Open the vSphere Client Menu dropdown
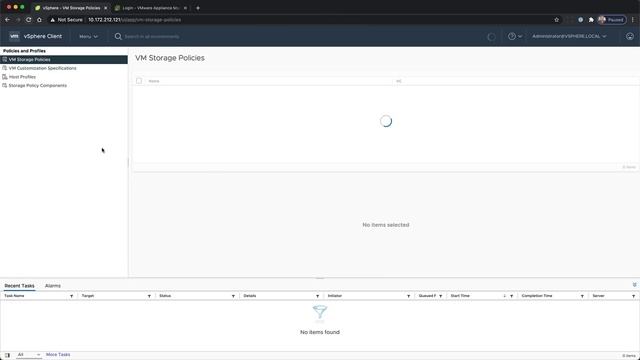The height and width of the screenshot is (360, 640). pos(89,36)
